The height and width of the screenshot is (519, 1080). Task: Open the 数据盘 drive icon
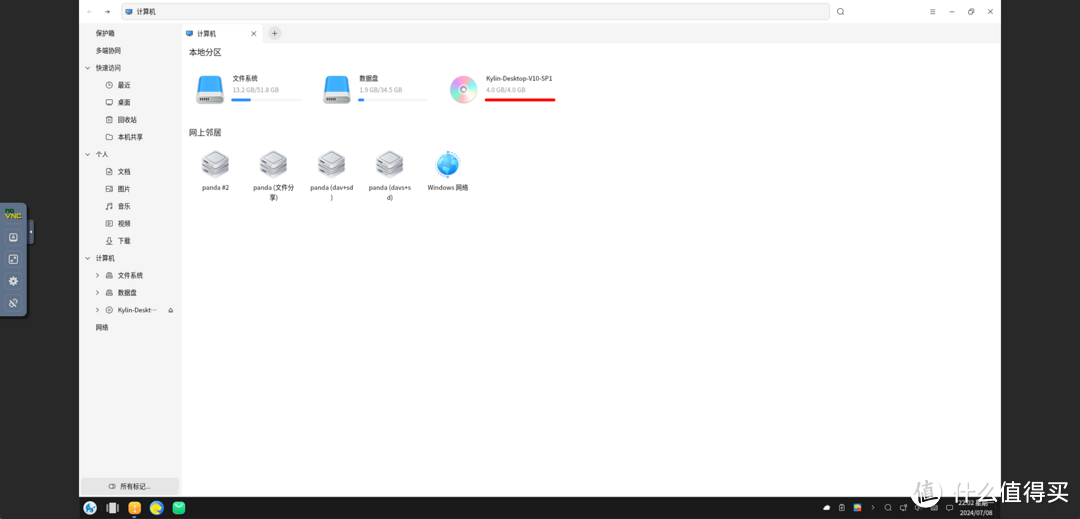(337, 89)
